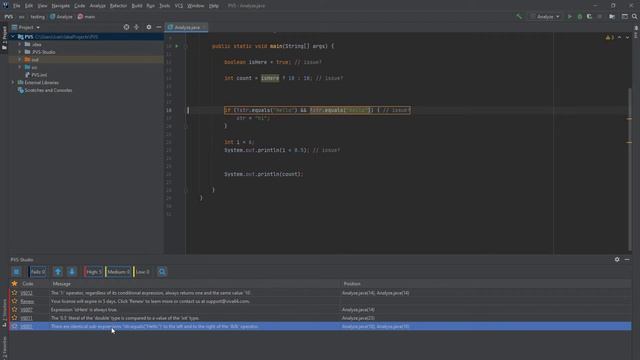Screen dimensions: 640x360
Task: Open the Refactor menu
Action: (118, 6)
